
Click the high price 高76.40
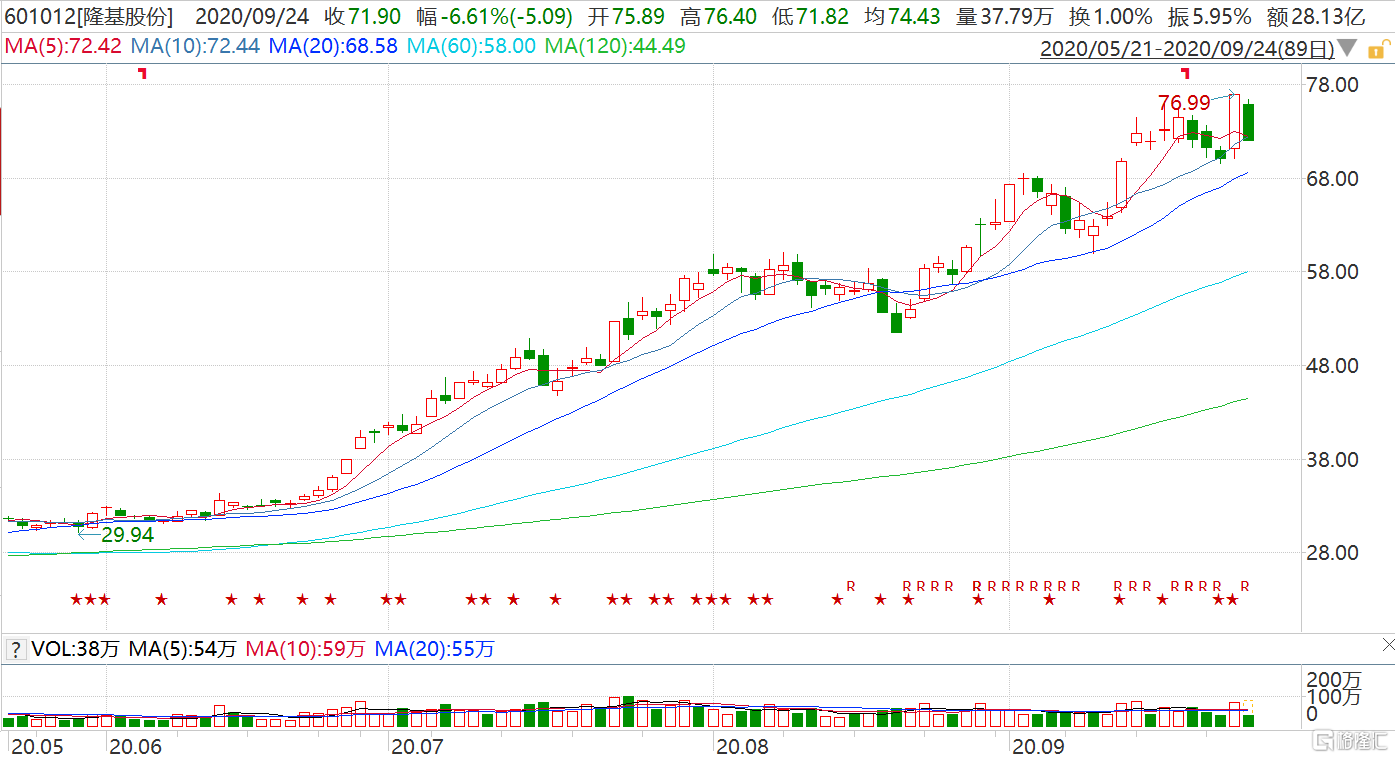(x=717, y=17)
